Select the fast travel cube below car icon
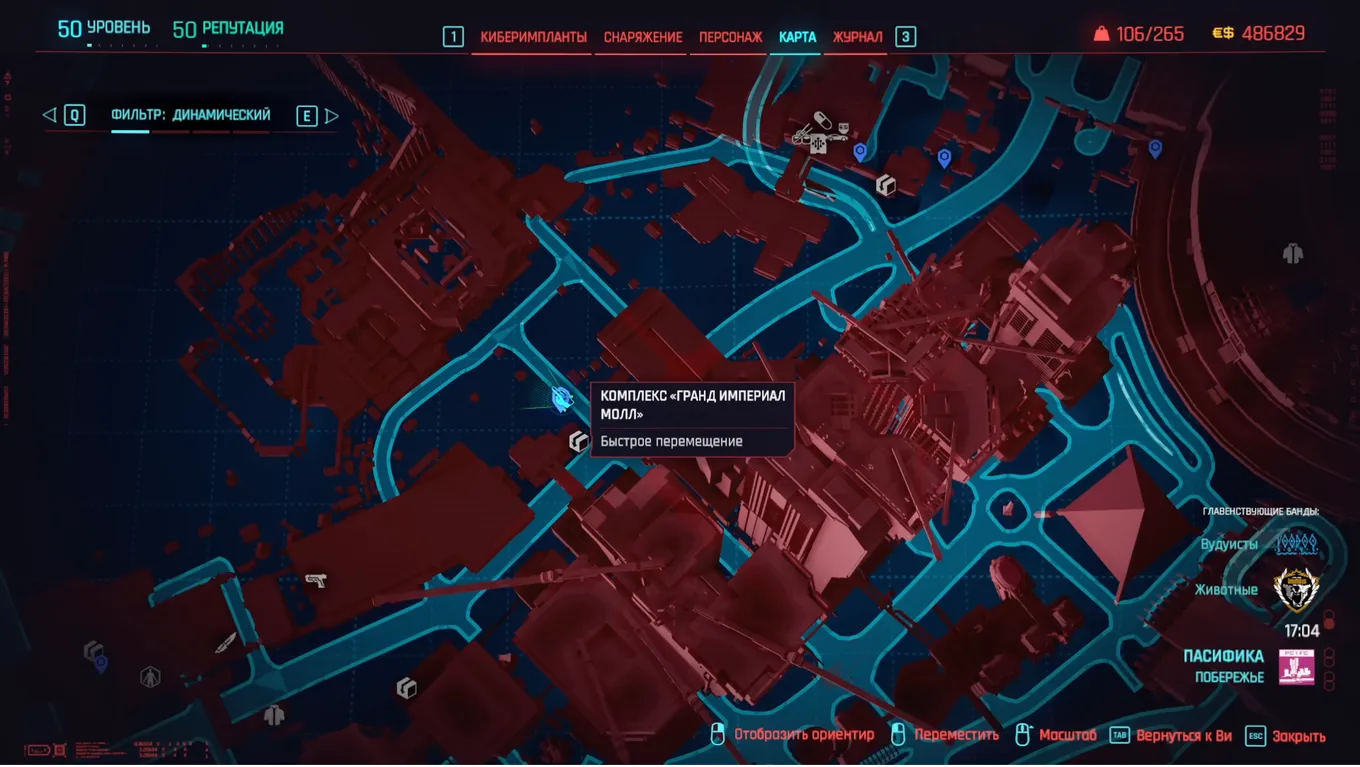This screenshot has height=767, width=1360. tap(885, 185)
